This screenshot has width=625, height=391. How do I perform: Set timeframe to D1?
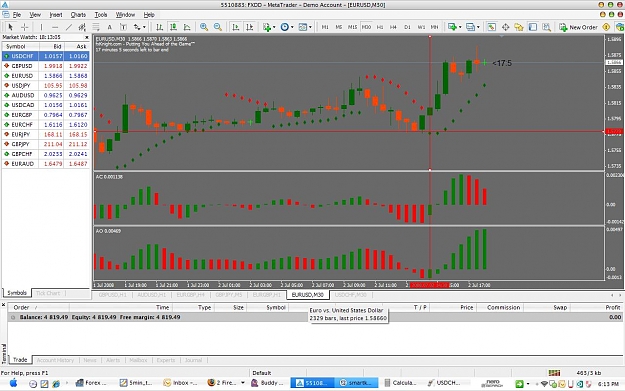point(407,27)
